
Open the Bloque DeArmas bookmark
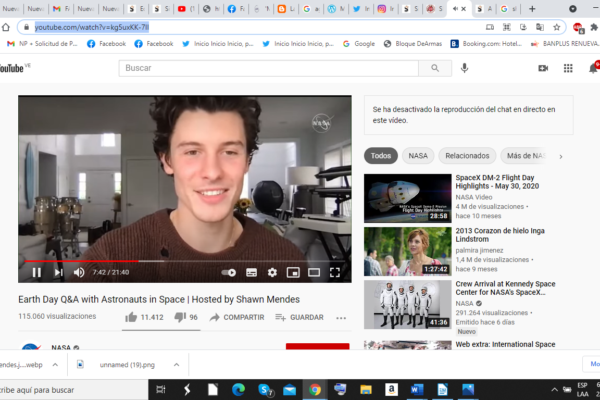click(x=413, y=44)
